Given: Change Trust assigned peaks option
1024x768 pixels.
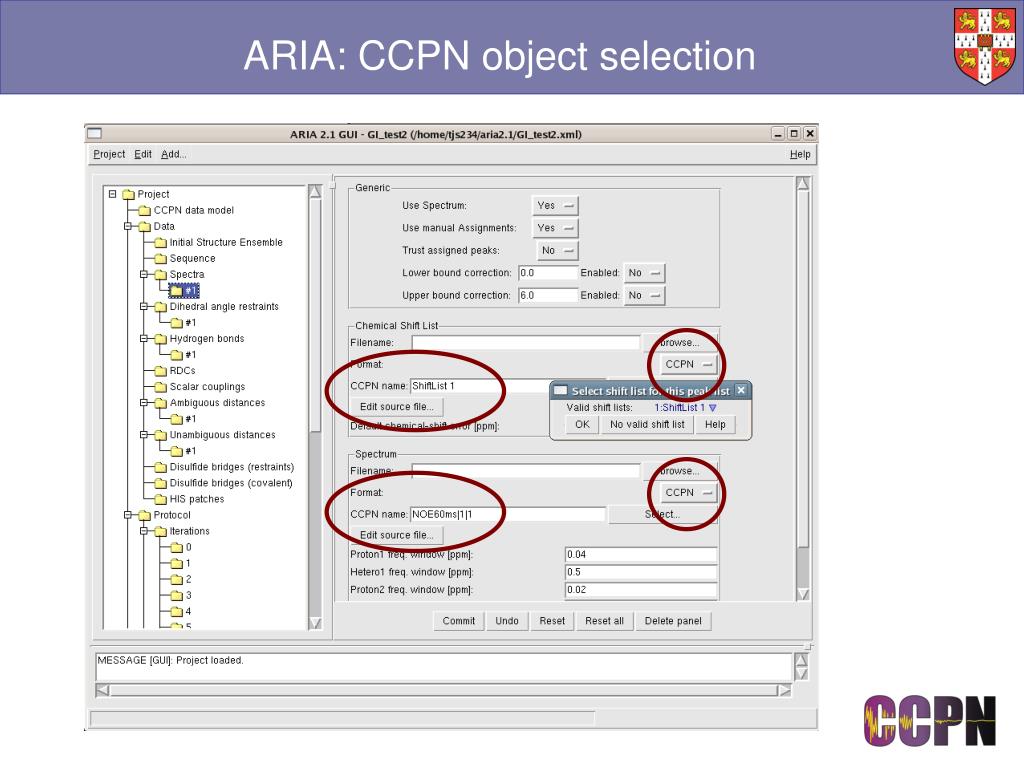Looking at the screenshot, I should (x=558, y=250).
